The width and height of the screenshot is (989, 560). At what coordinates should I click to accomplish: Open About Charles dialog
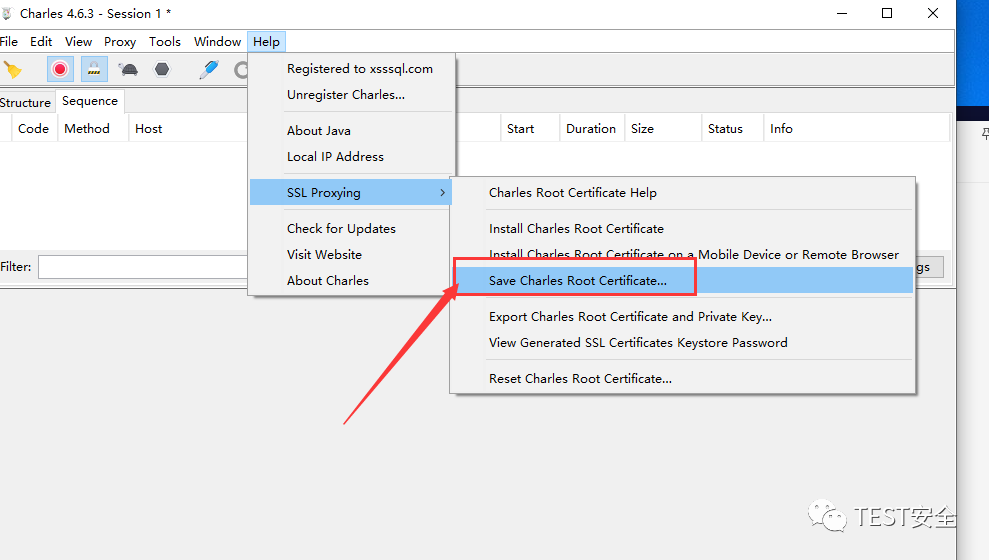coord(352,281)
